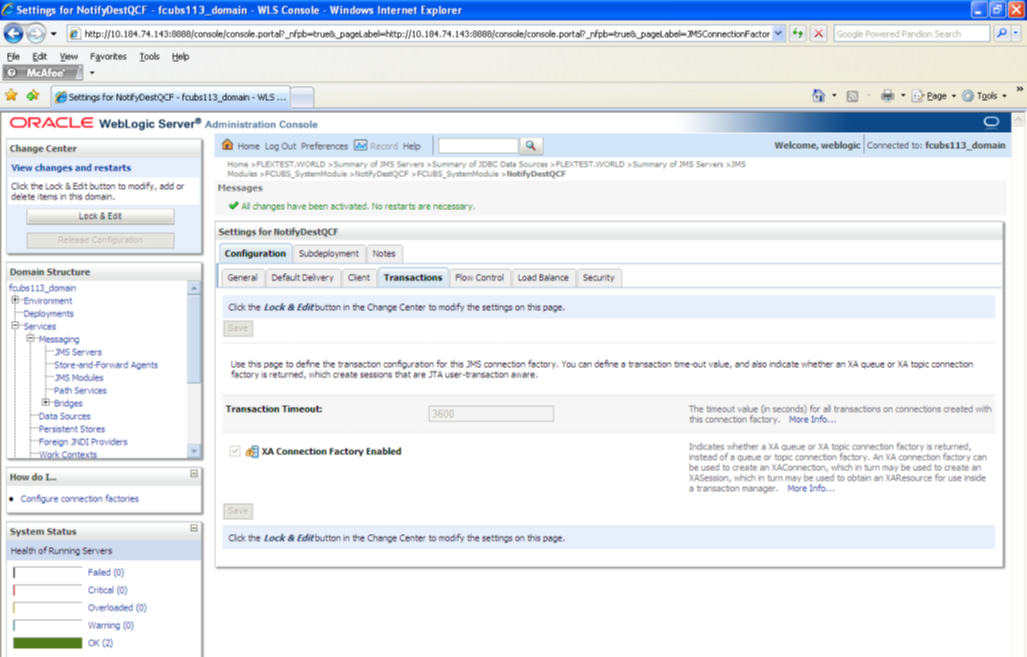Image resolution: width=1027 pixels, height=657 pixels.
Task: Click the WebLogic Home house icon
Action: click(227, 145)
